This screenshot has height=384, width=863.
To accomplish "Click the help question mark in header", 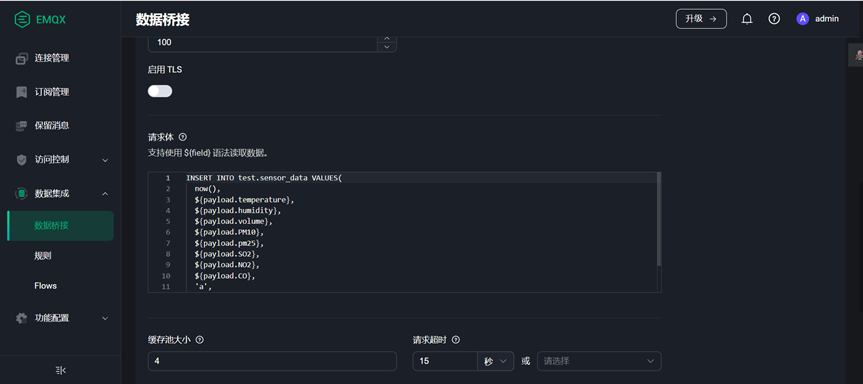I will pyautogui.click(x=774, y=19).
